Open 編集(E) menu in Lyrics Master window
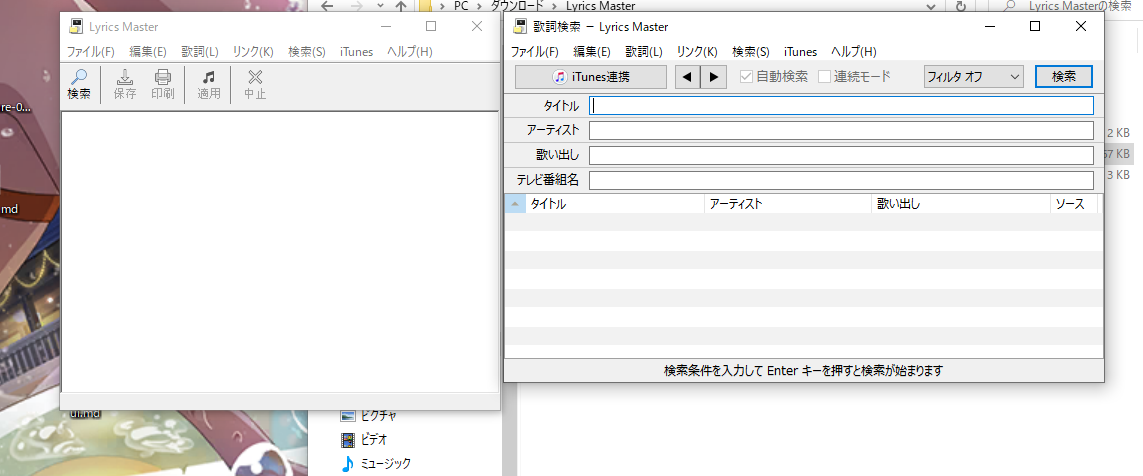The image size is (1143, 476). pyautogui.click(x=148, y=52)
